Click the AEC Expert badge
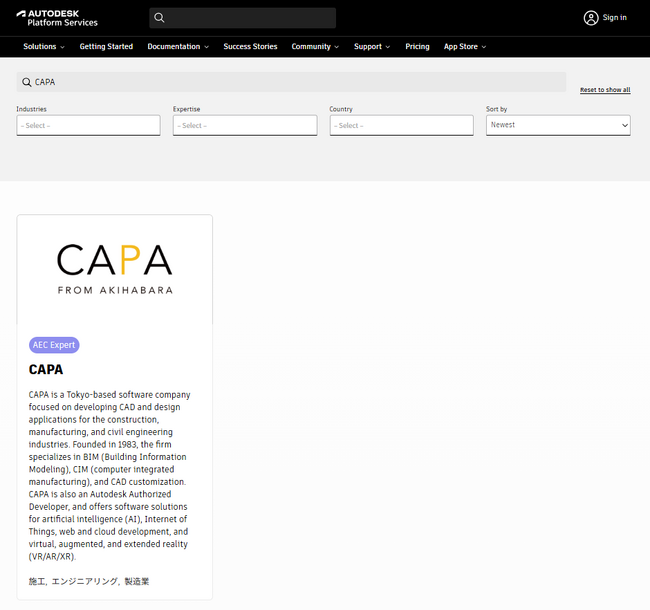The height and width of the screenshot is (610, 650). click(54, 345)
